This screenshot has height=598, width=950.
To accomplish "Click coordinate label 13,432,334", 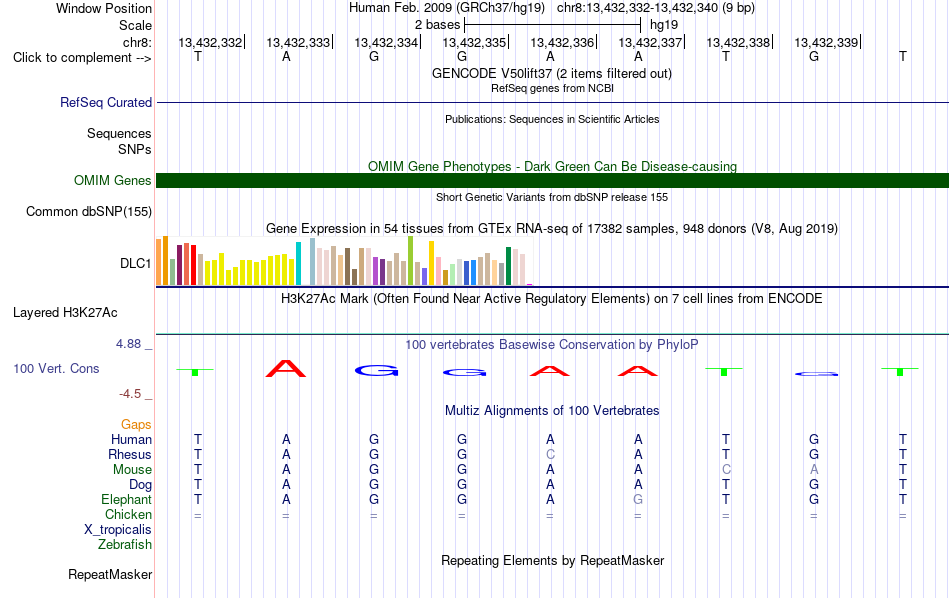I will (386, 42).
